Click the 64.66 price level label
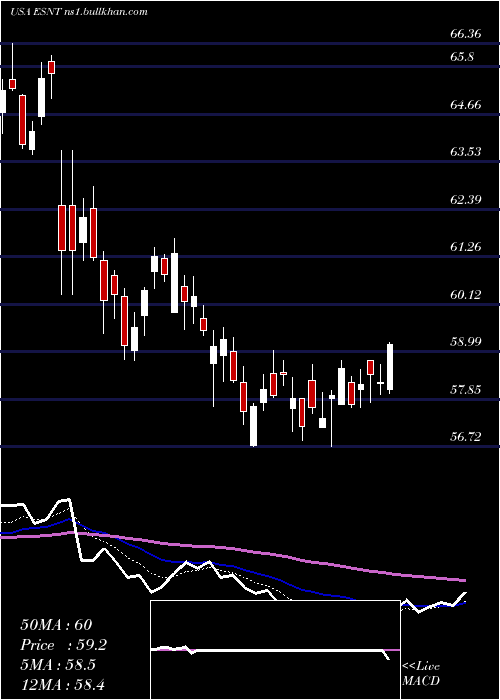 [x=466, y=105]
